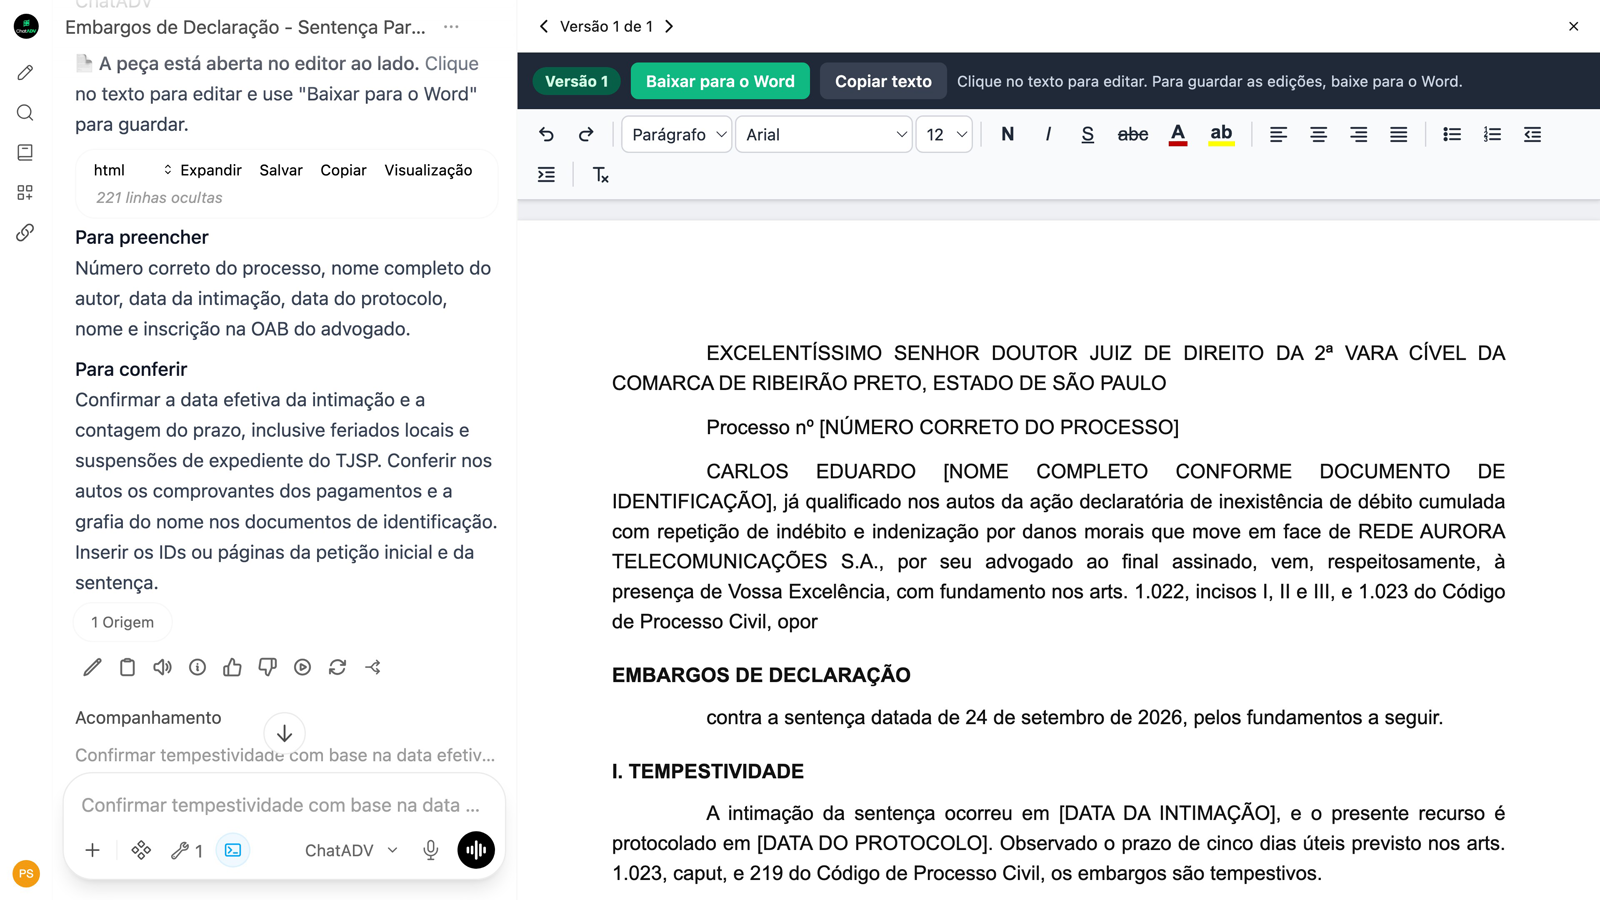Screen dimensions: 1600x900
Task: Toggle underline (S) formatting
Action: pos(1088,134)
